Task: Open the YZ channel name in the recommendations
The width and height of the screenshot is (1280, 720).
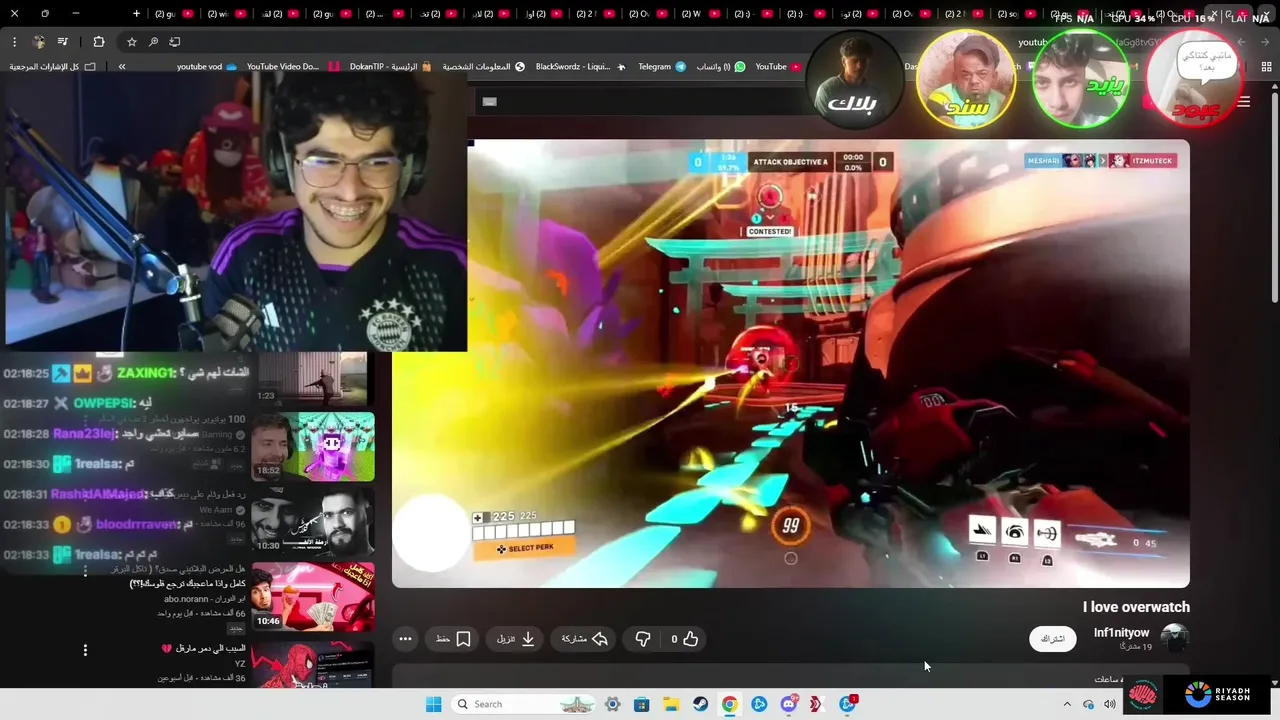Action: (240, 663)
